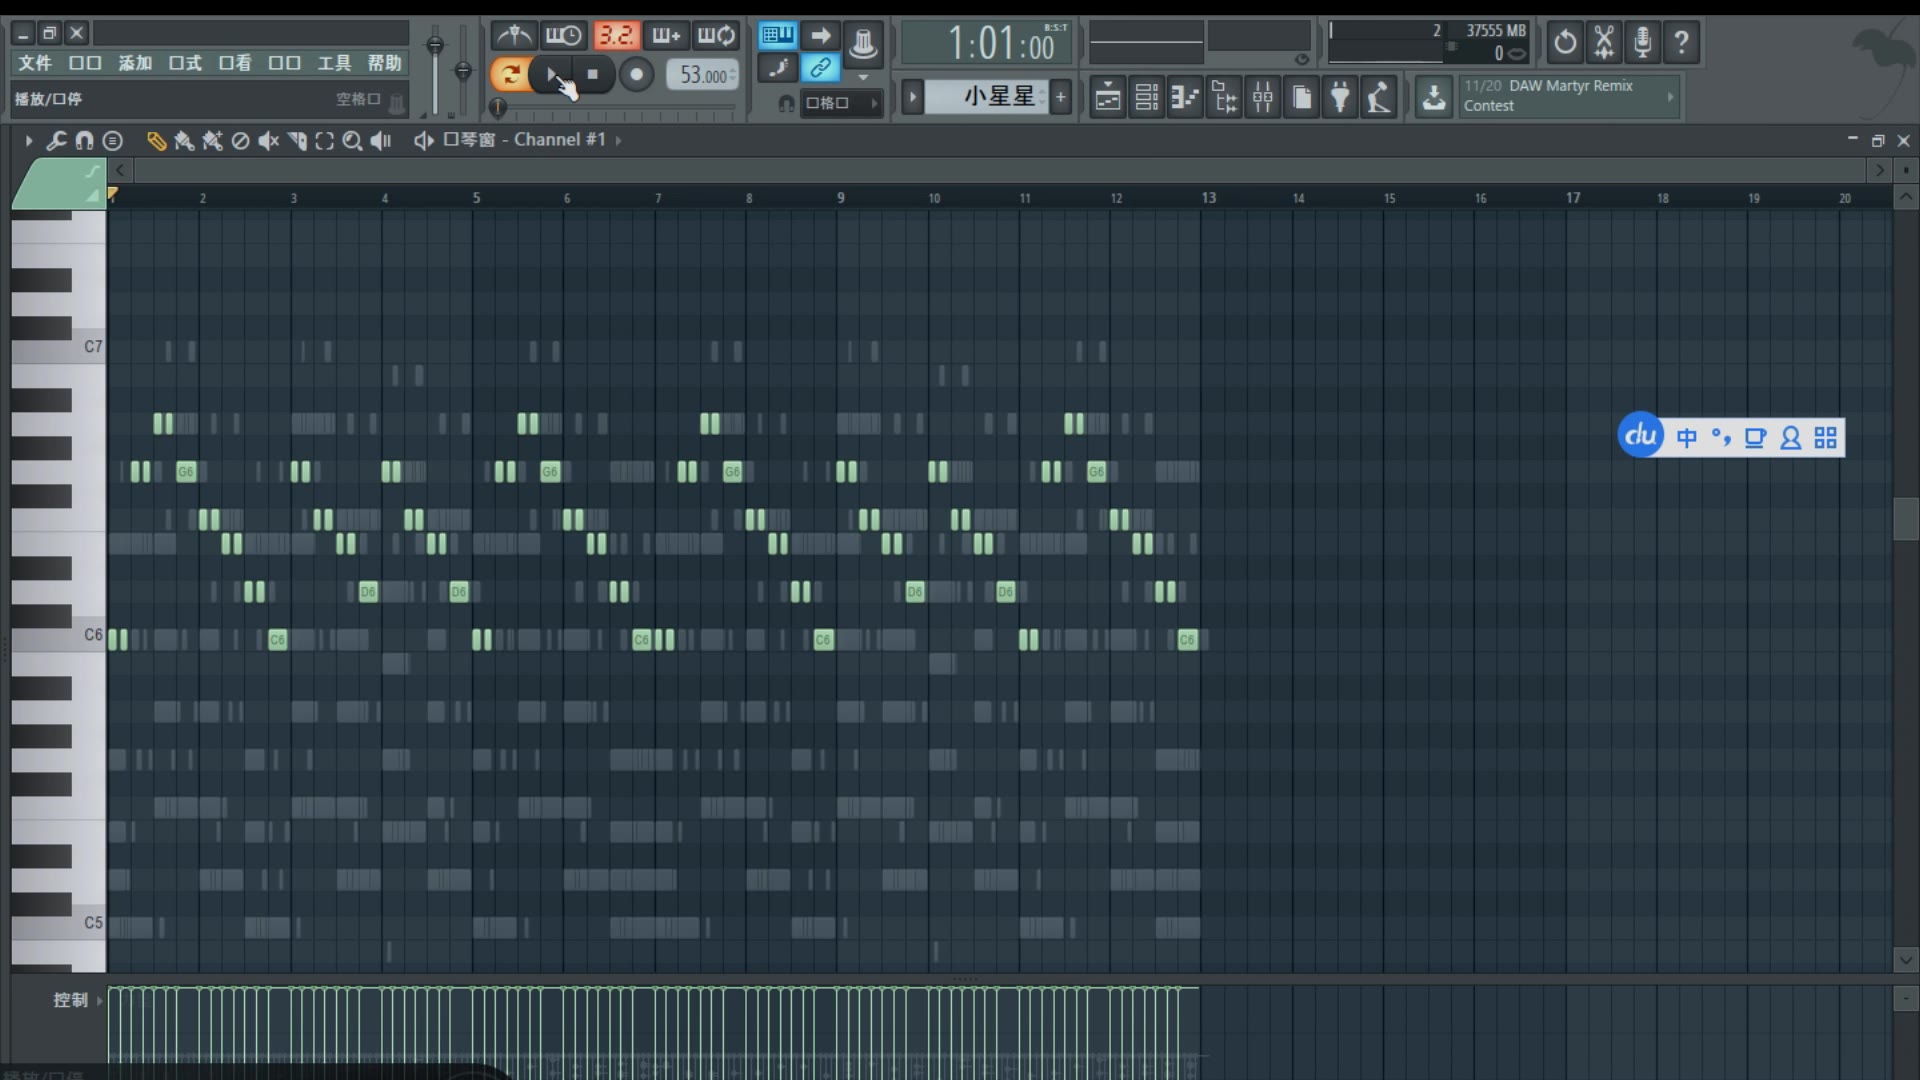Image resolution: width=1920 pixels, height=1080 pixels.
Task: Open the 口式 patterns menu
Action: [185, 63]
